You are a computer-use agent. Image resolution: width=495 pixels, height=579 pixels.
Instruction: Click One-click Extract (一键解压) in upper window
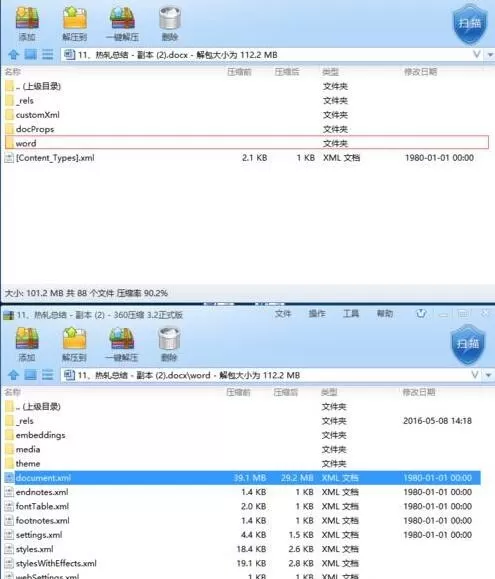tap(122, 22)
